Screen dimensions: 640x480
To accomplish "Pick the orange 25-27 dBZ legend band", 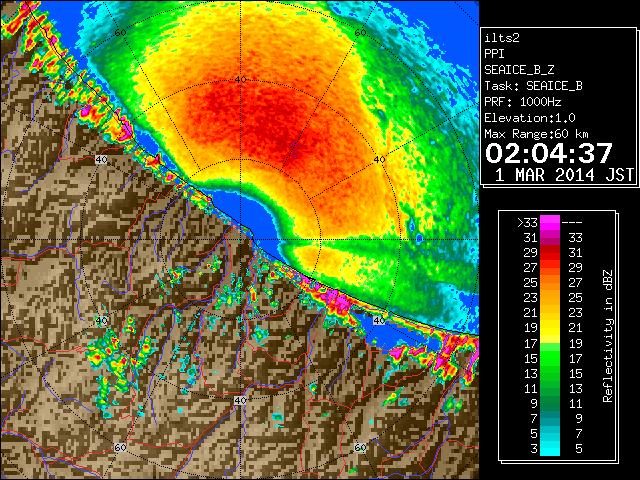I will 550,282.
